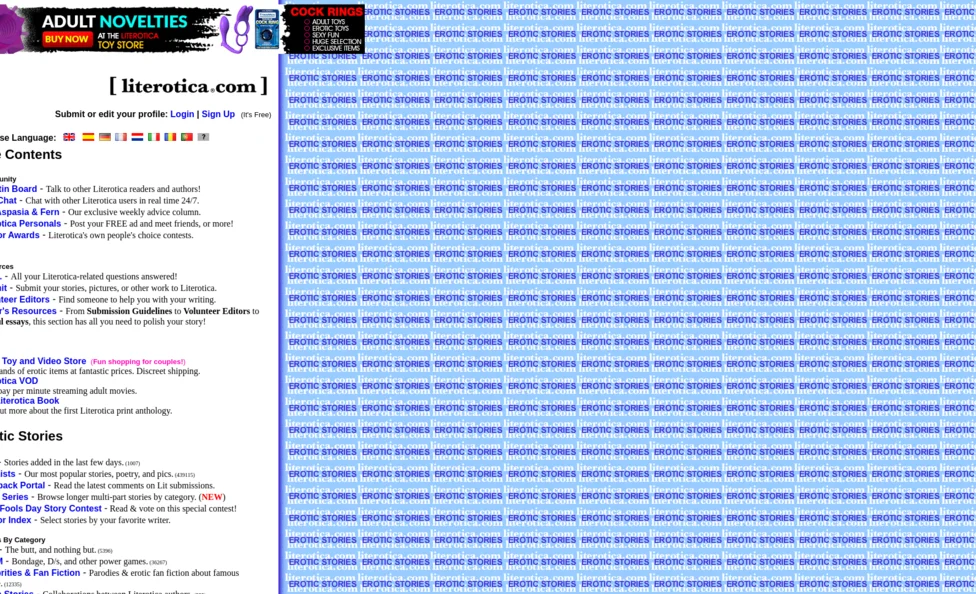
Task: Select the German flag language
Action: click(x=105, y=137)
